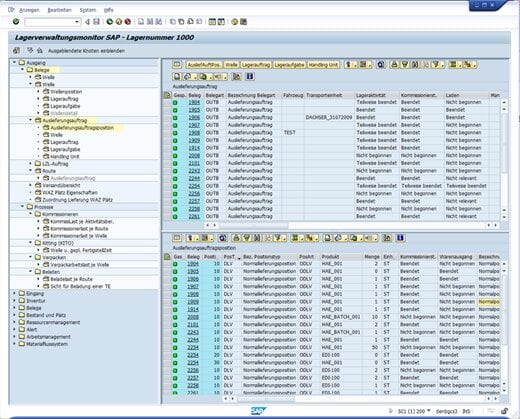Click the highlighted Normalpo cell in row 1909
This screenshot has width=520, height=419.
(x=489, y=302)
